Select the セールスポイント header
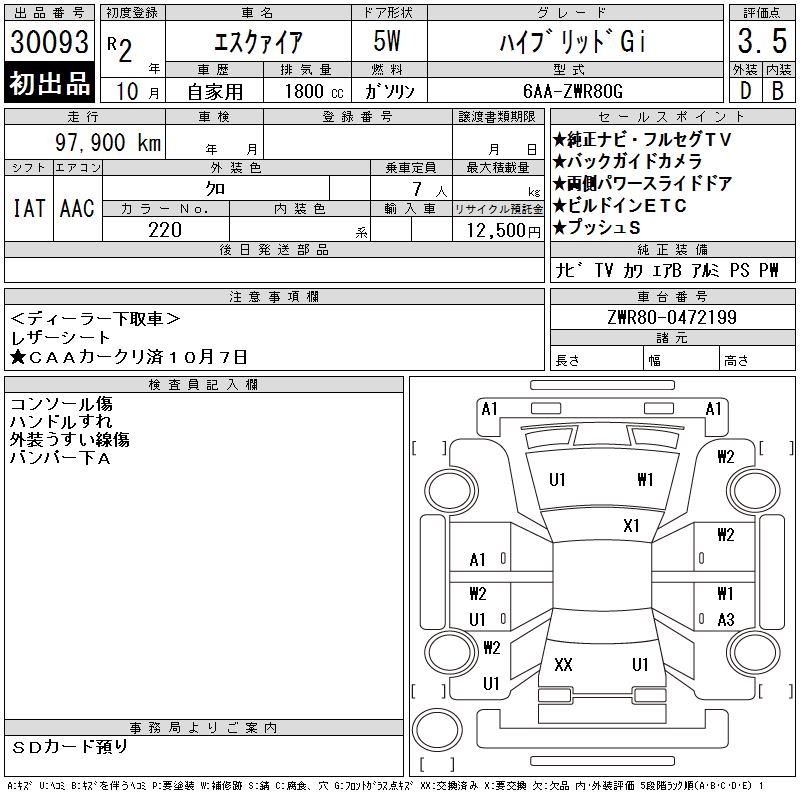Screen dimensions: 800x800 672,117
